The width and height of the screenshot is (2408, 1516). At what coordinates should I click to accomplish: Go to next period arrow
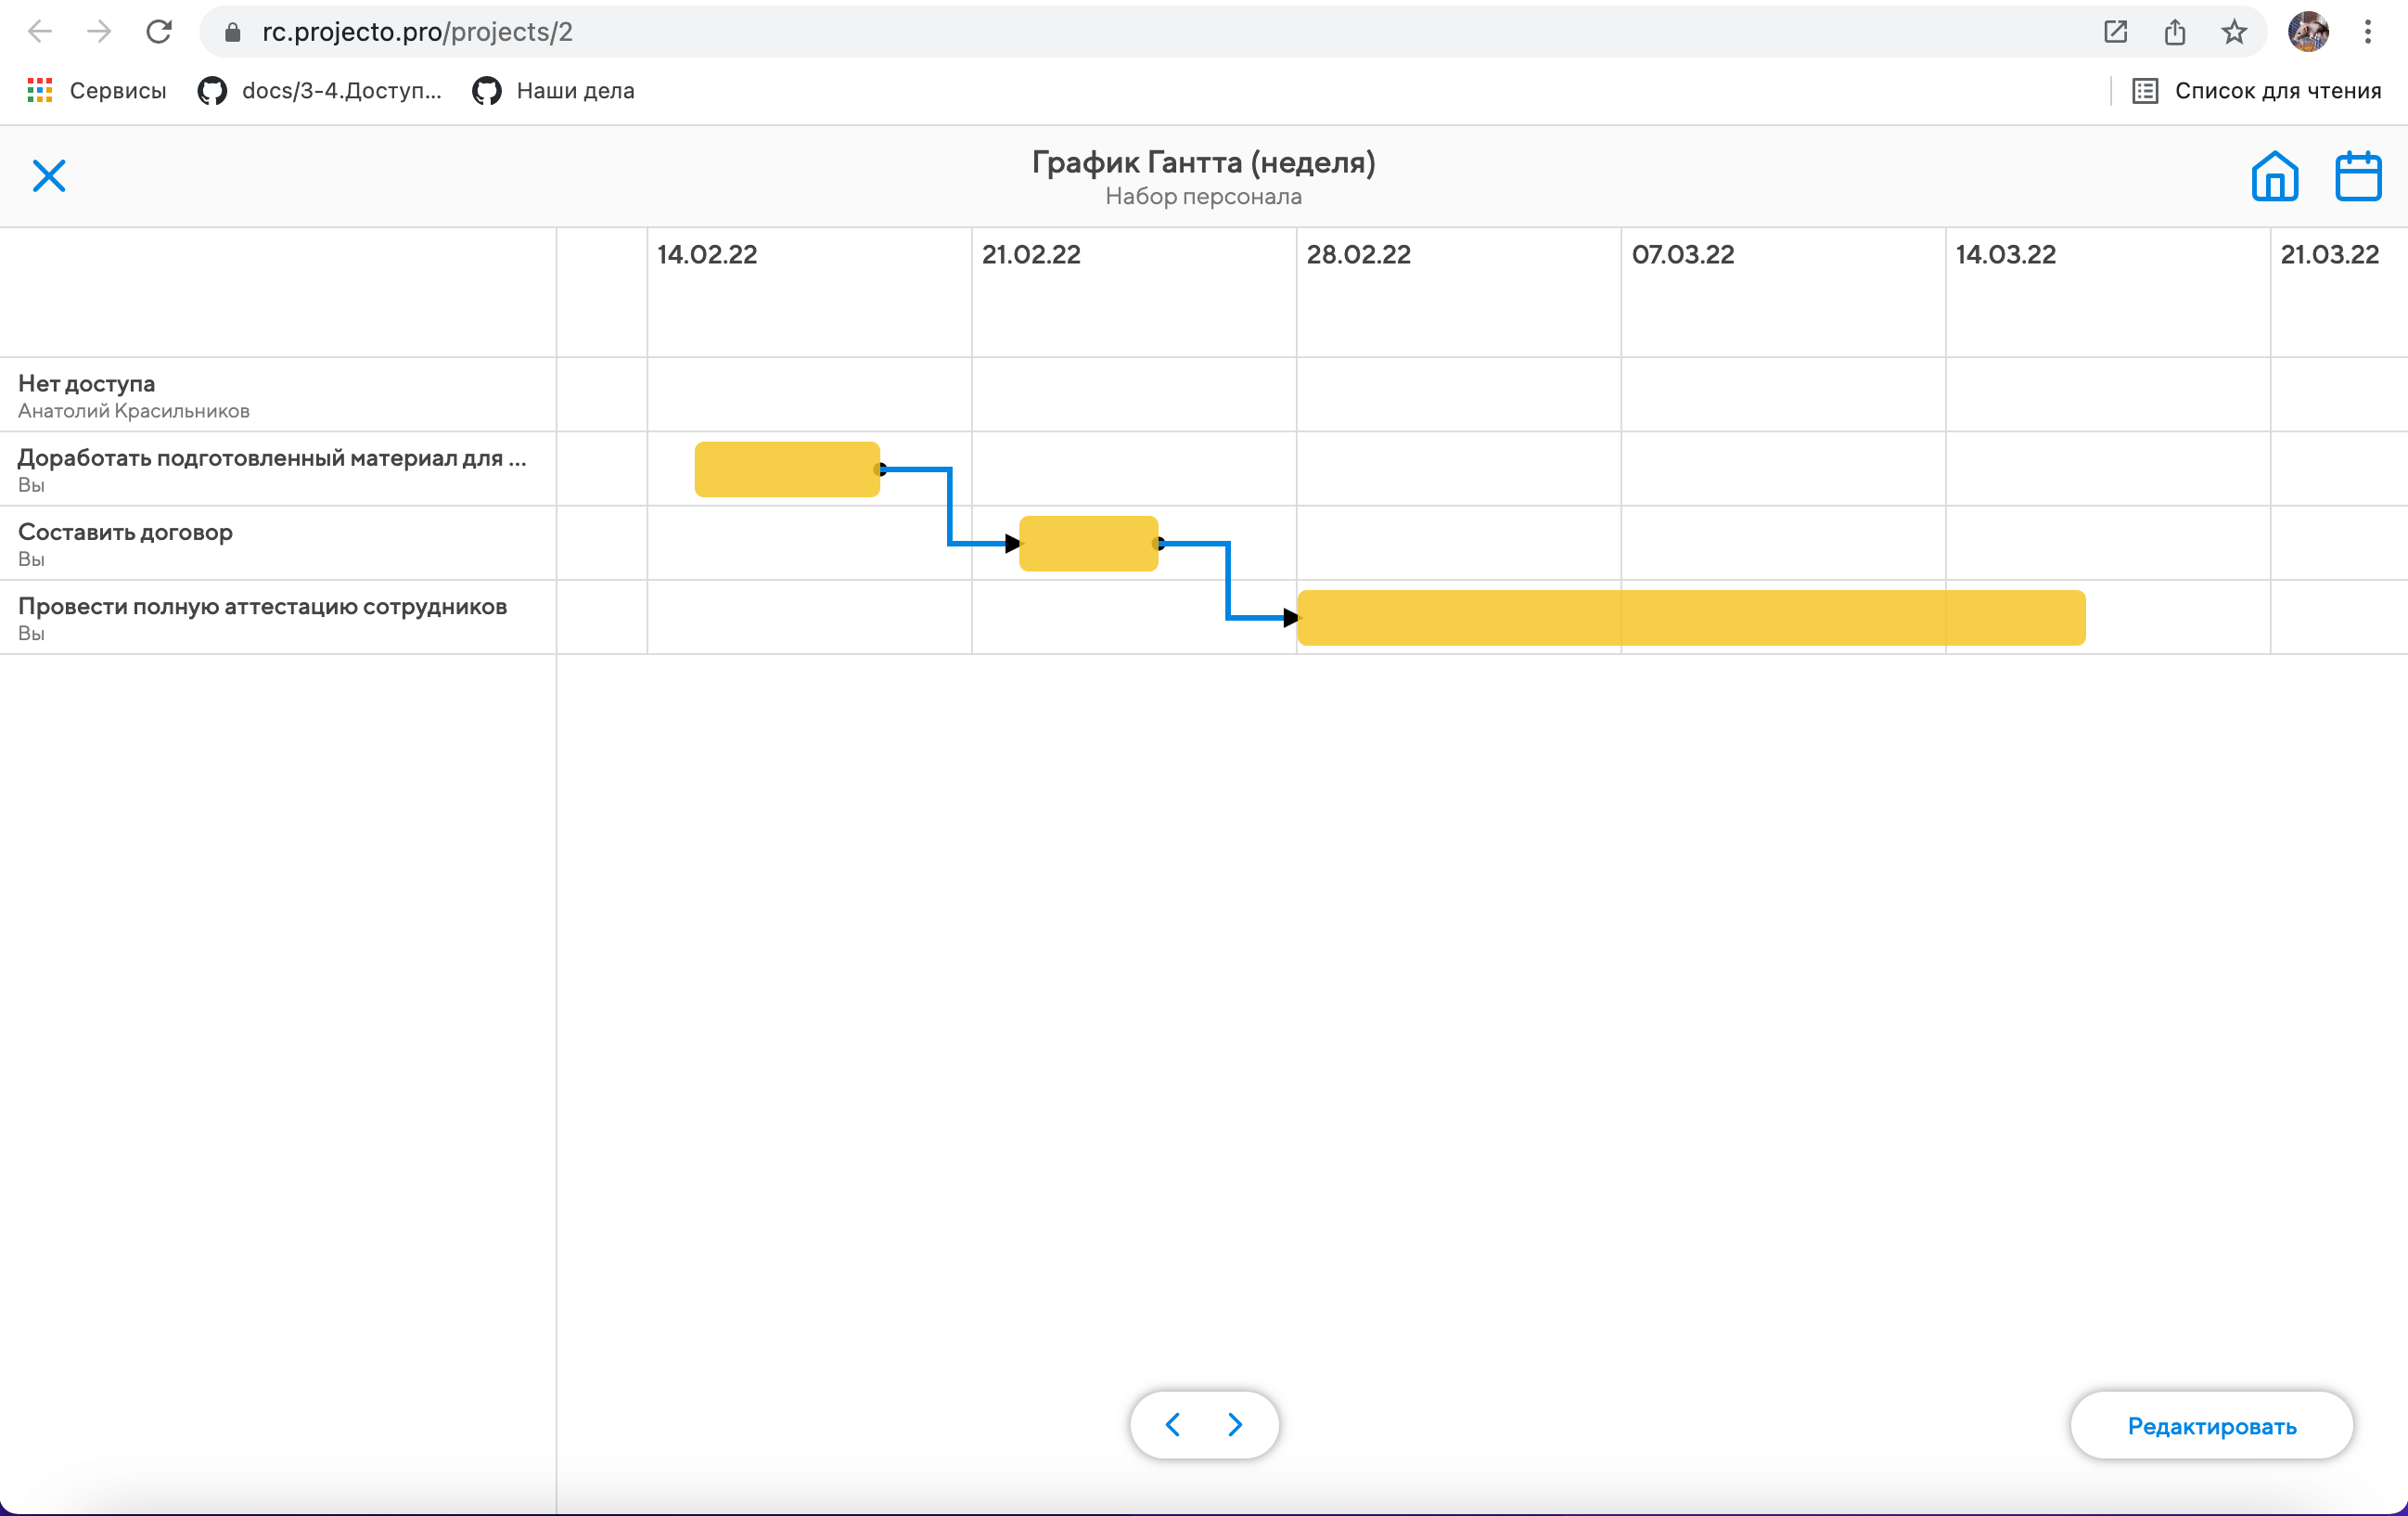[x=1236, y=1424]
